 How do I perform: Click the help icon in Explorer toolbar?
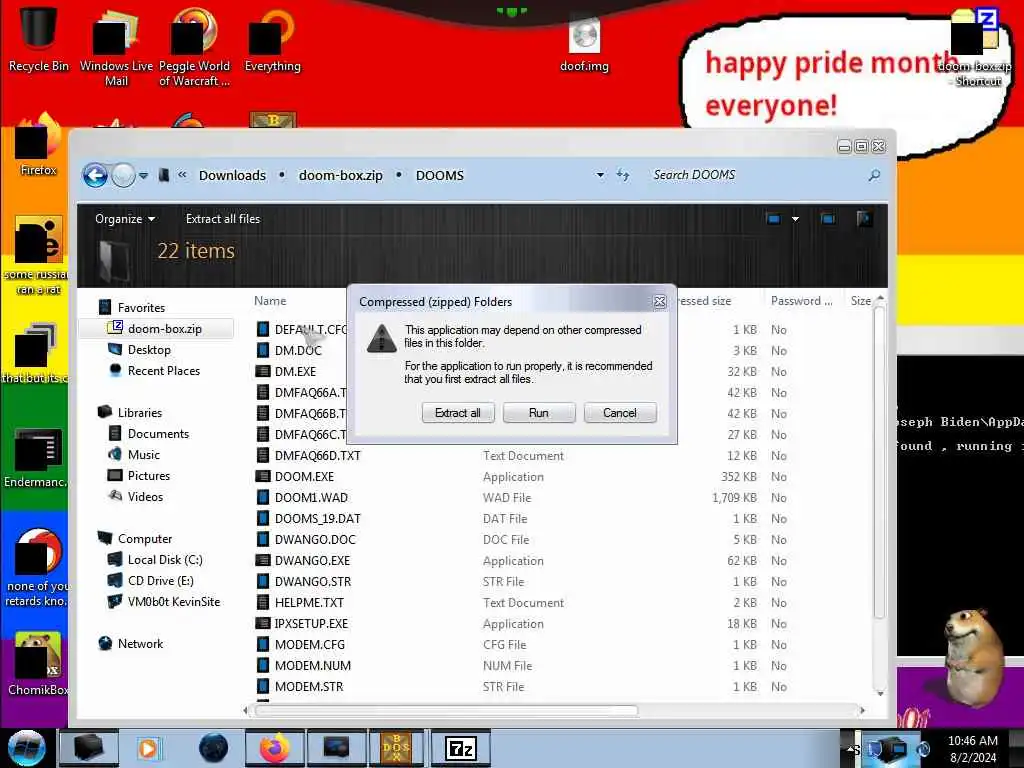click(x=864, y=219)
